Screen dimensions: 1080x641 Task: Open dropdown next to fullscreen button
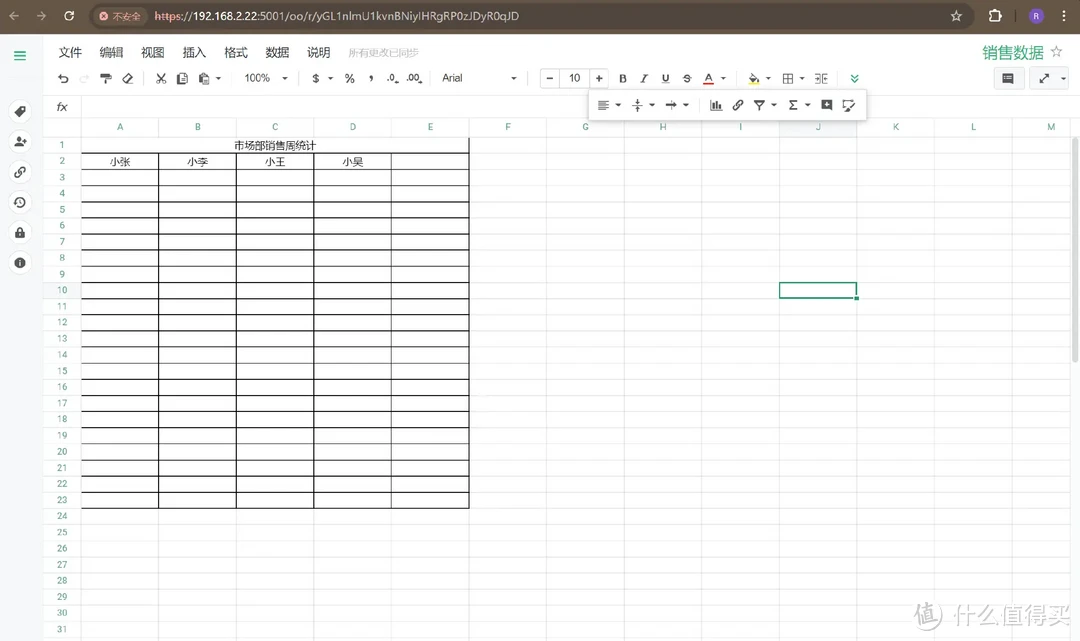pyautogui.click(x=1063, y=78)
